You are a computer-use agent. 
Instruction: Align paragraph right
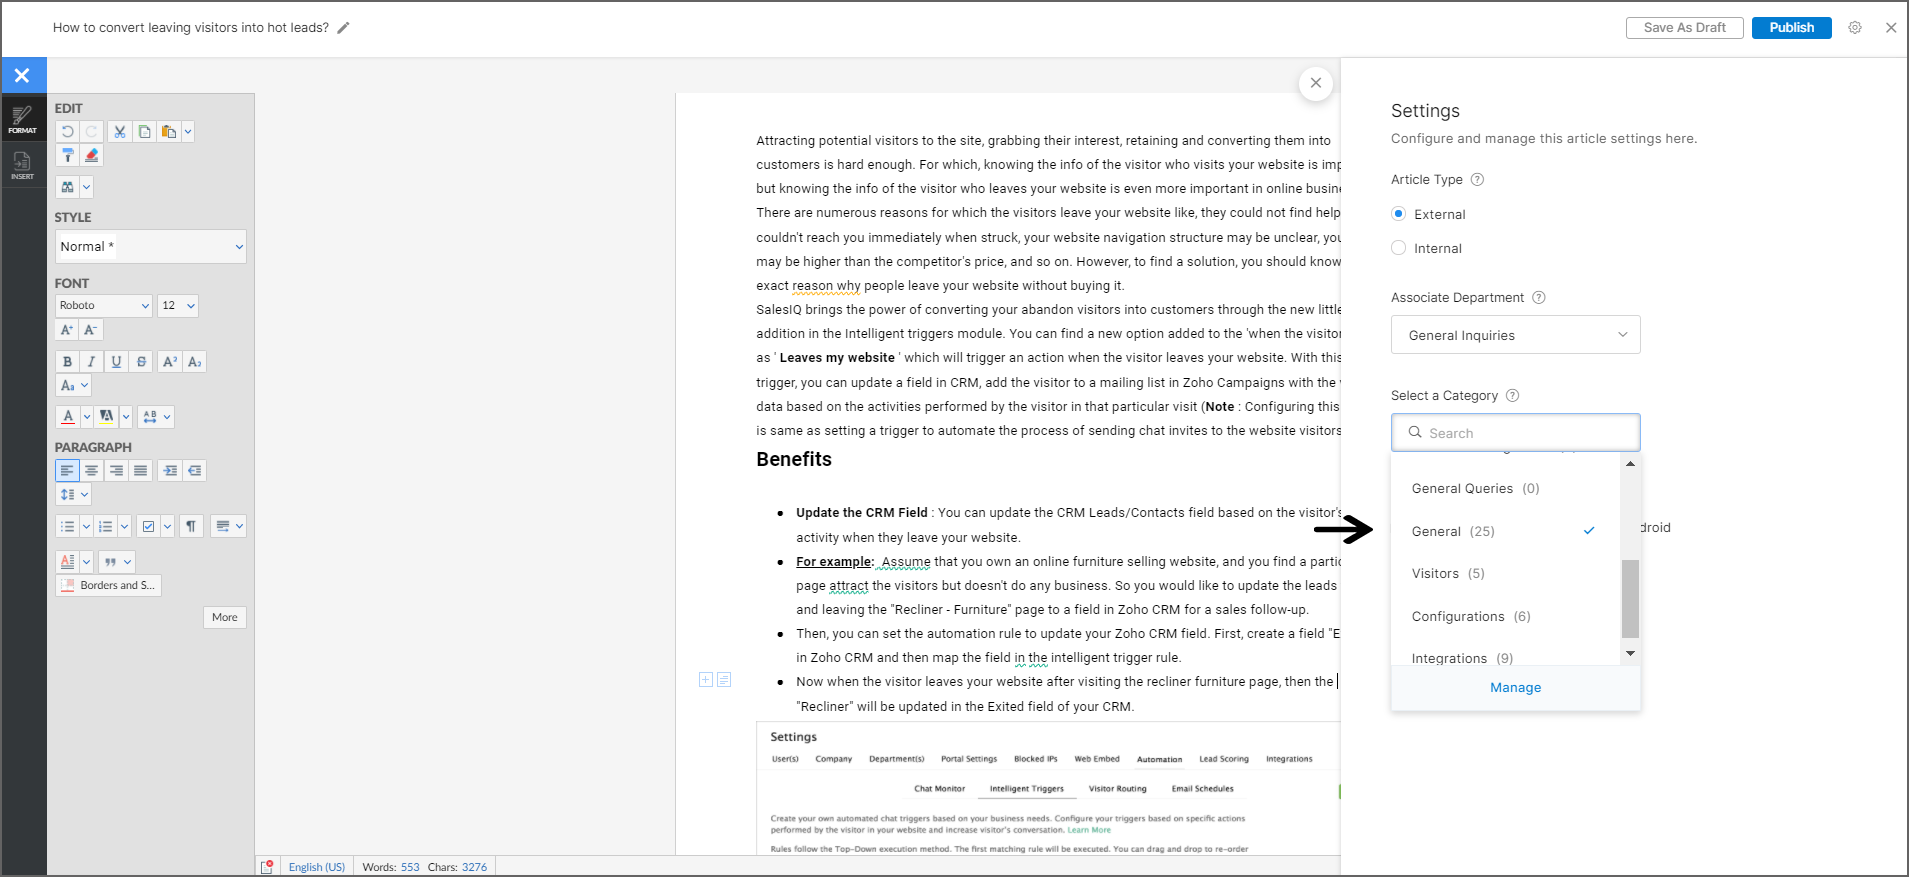point(116,471)
